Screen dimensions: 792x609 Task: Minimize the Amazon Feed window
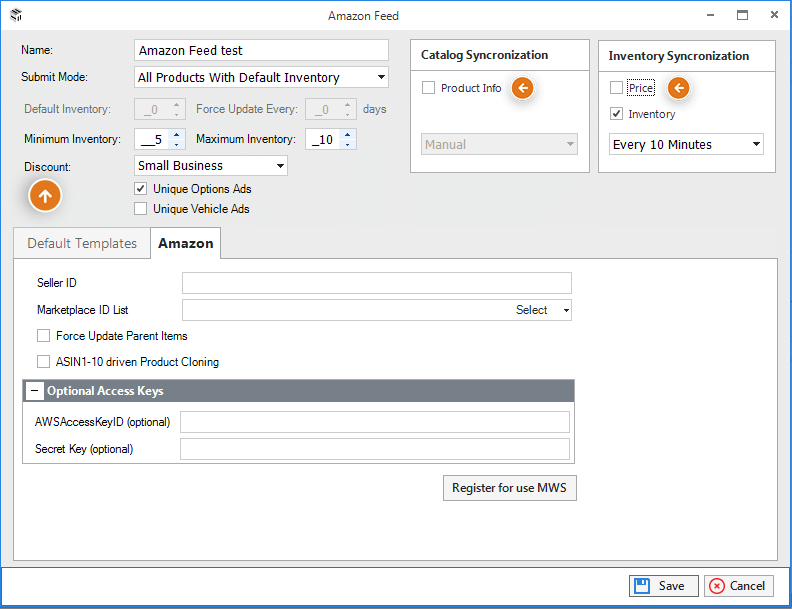[x=710, y=15]
